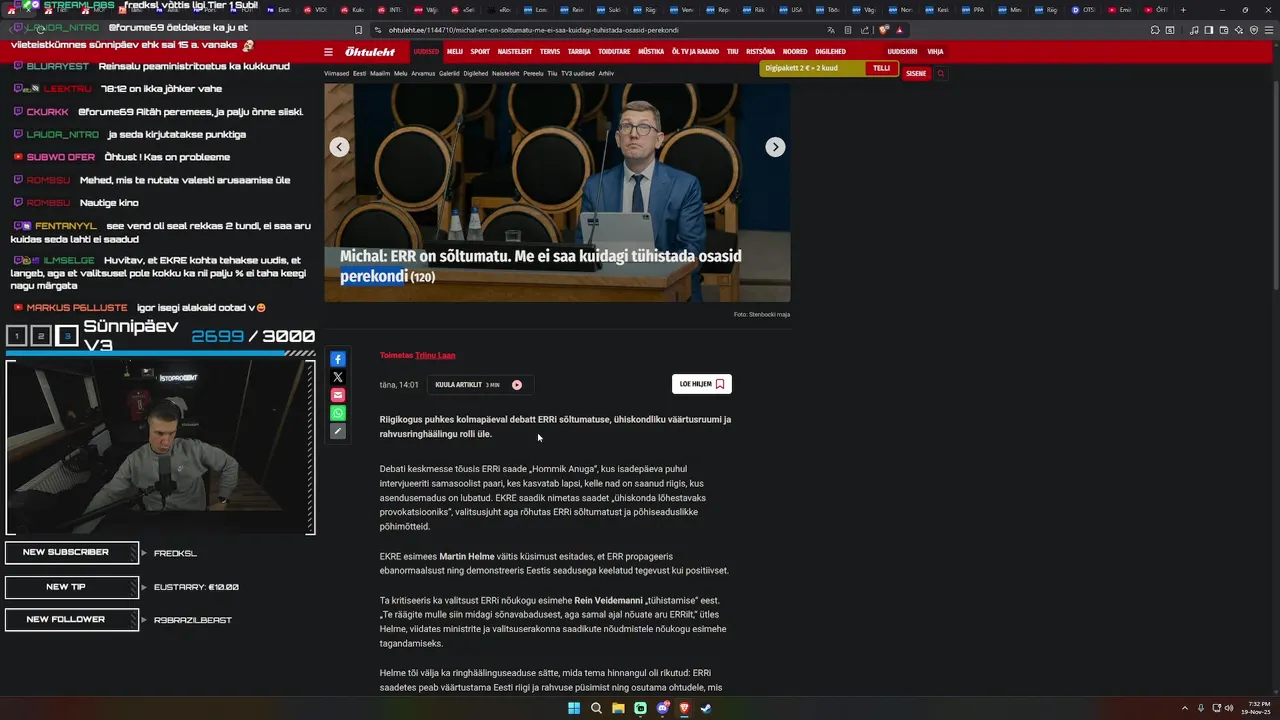The height and width of the screenshot is (720, 1280).
Task: Open the Õhtuleht hamburger menu
Action: tap(328, 51)
